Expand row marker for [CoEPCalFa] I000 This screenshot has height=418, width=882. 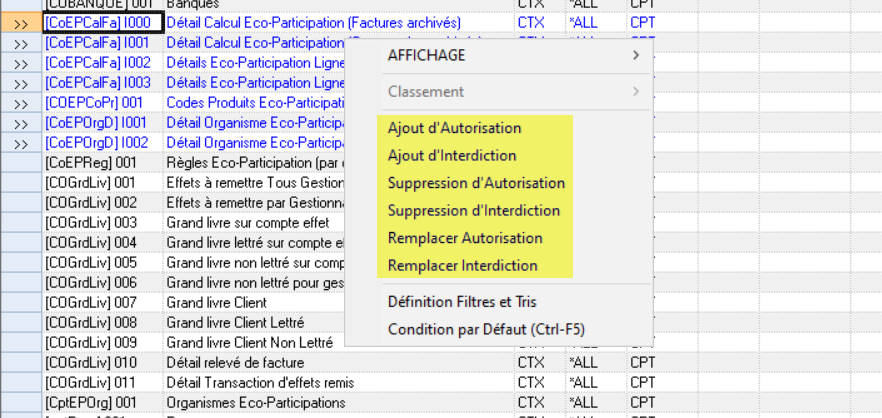tap(20, 23)
